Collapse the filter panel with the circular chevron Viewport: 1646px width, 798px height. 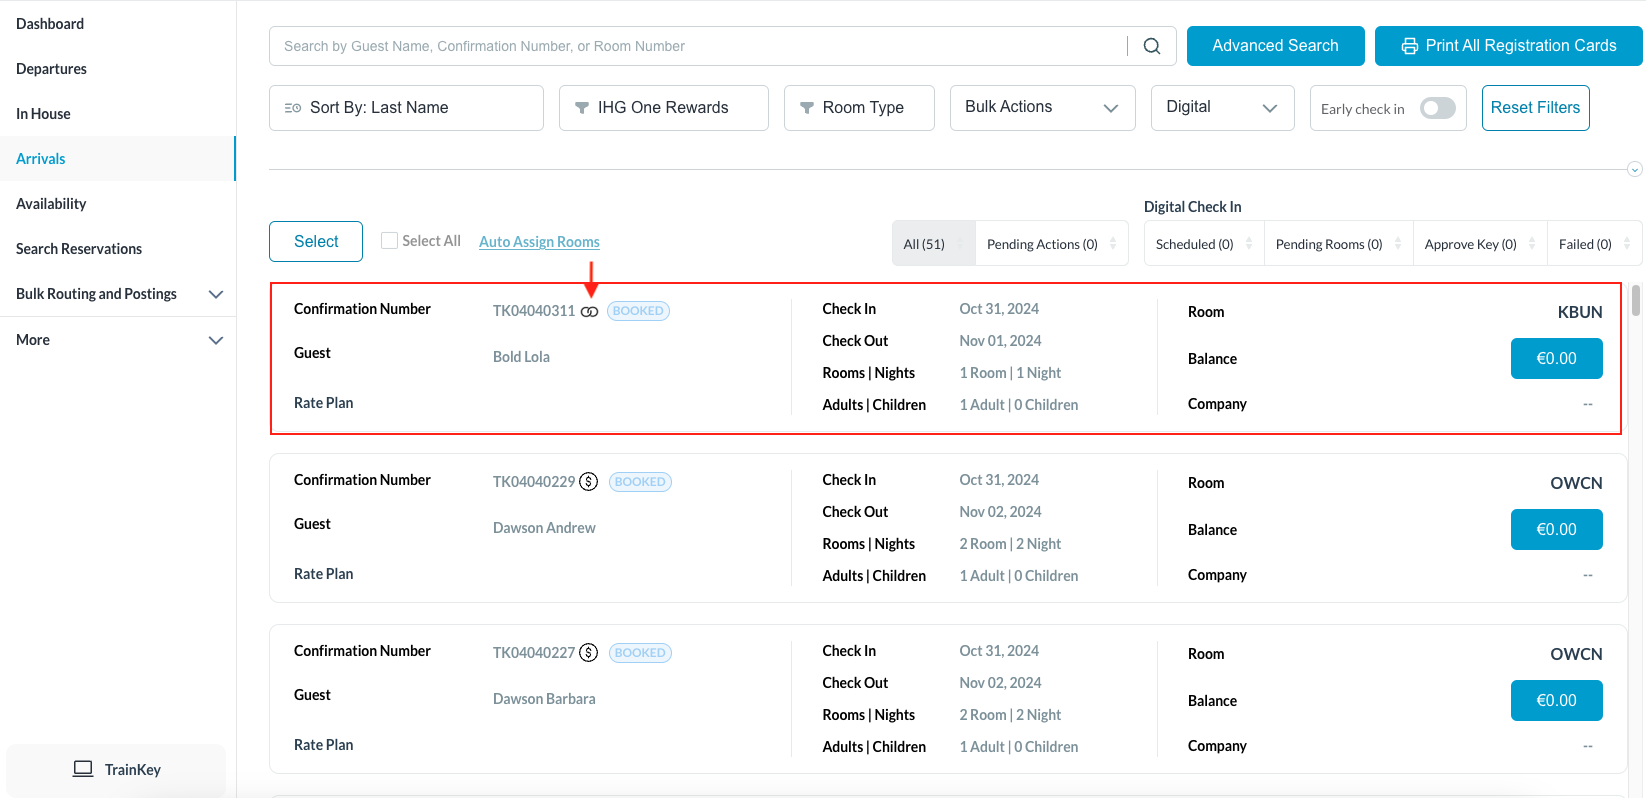point(1634,169)
